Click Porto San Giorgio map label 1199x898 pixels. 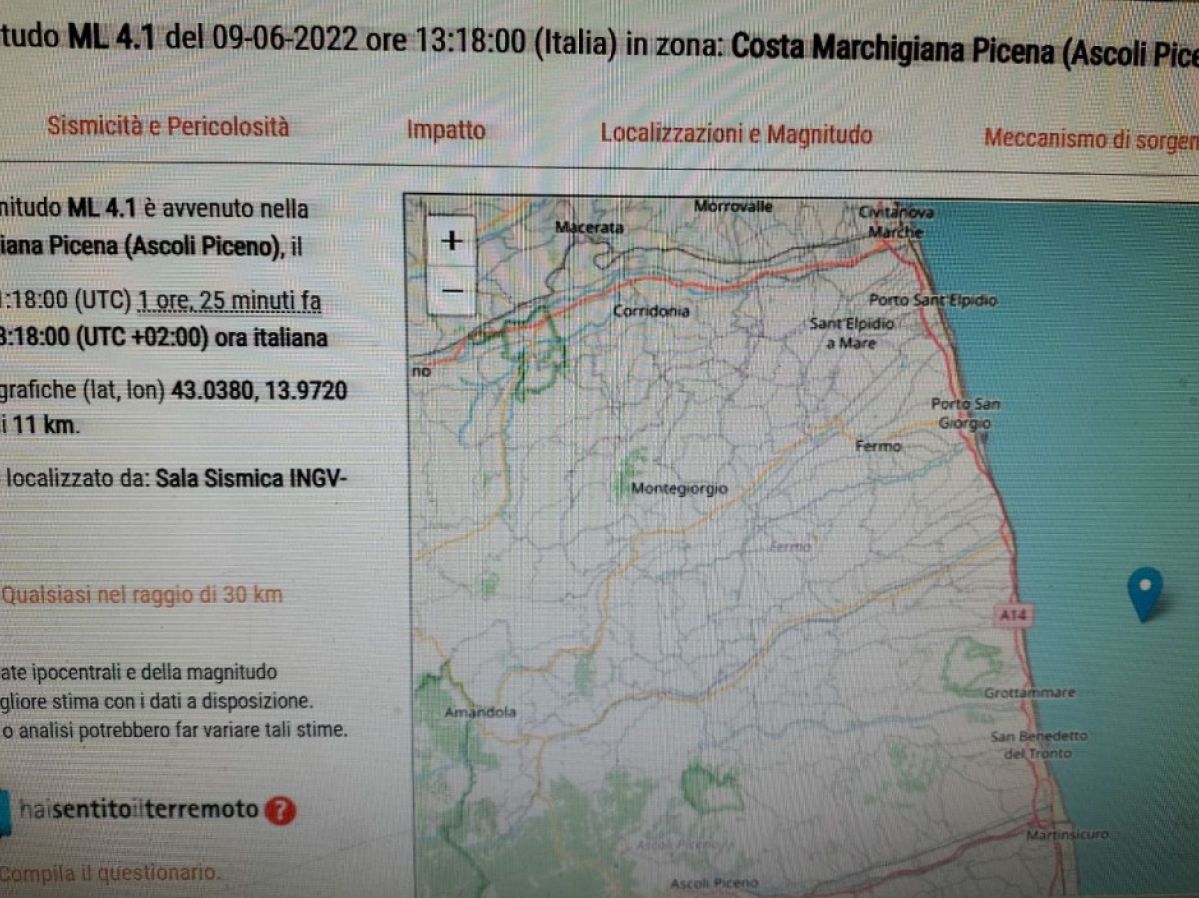point(965,413)
